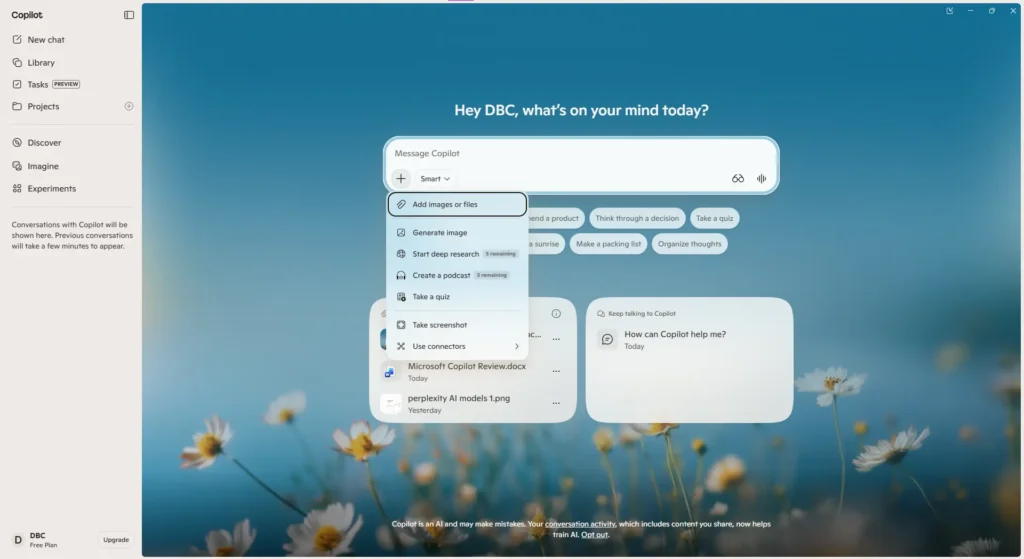Screen dimensions: 1024x559
Task: Click the Take a quiz suggestion chip
Action: pos(714,218)
